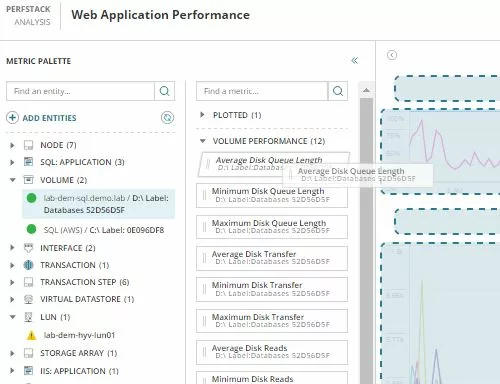Click the metric search magnifier icon
The width and height of the screenshot is (500, 384).
(338, 91)
